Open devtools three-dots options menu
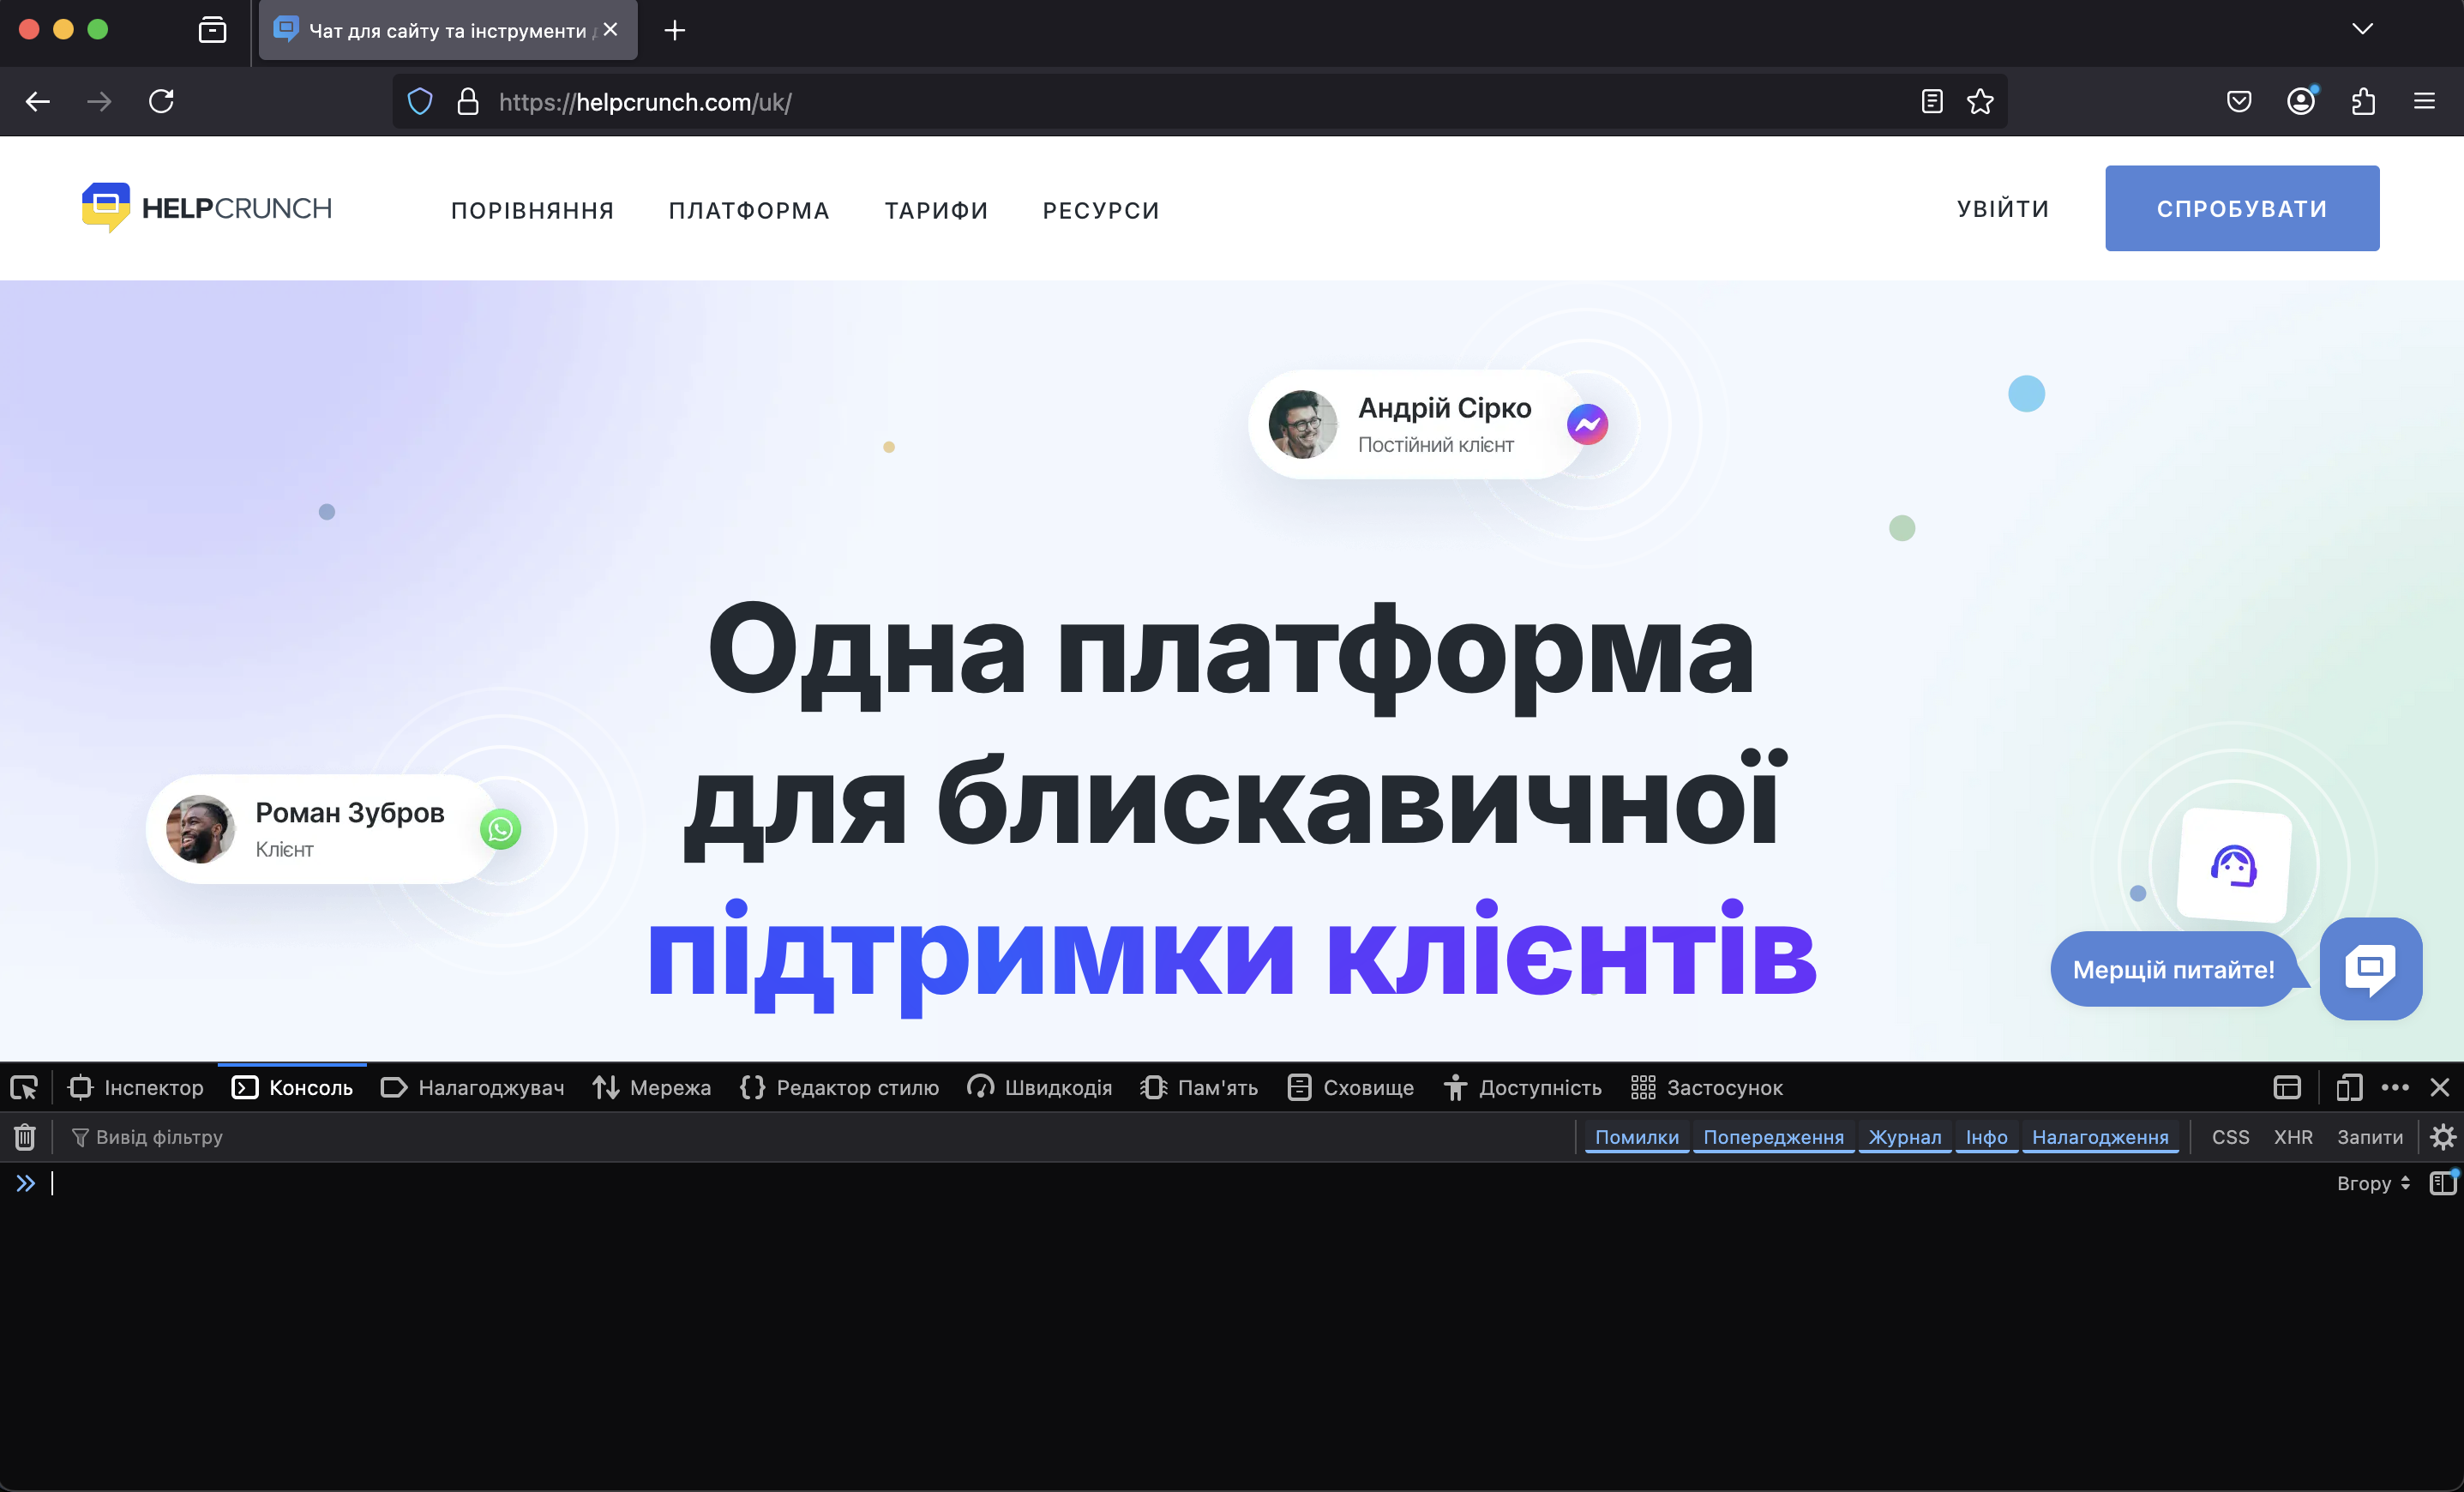This screenshot has width=2464, height=1492. (x=2395, y=1087)
